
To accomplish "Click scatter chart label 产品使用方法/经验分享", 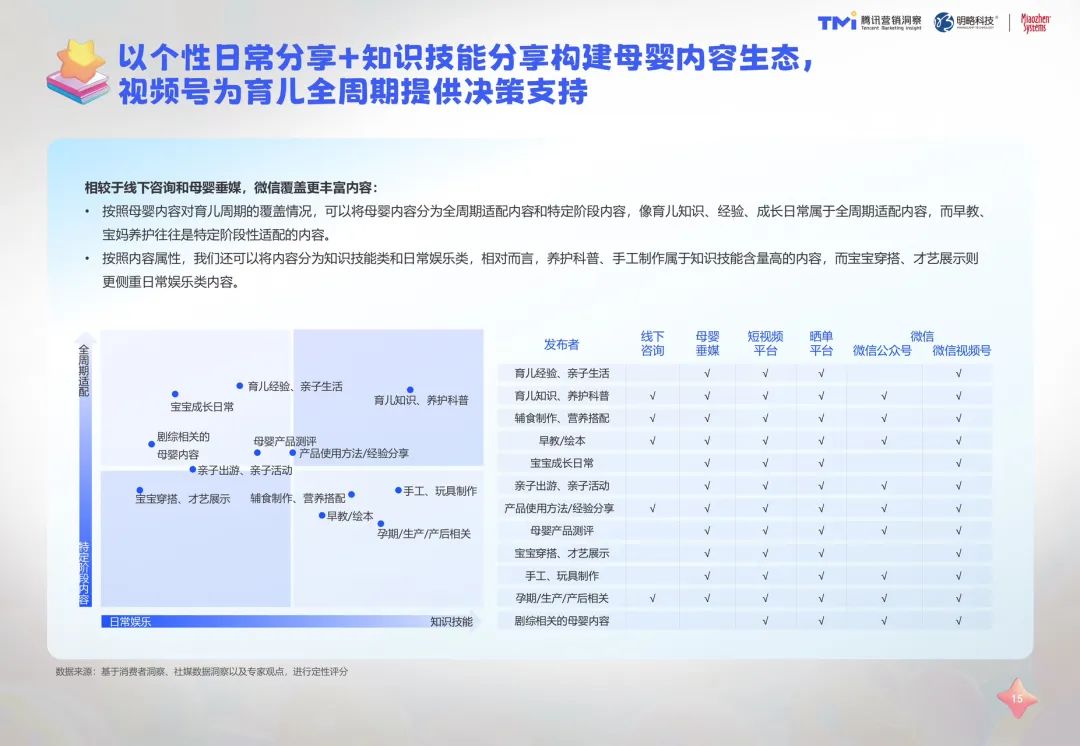I will coord(353,453).
